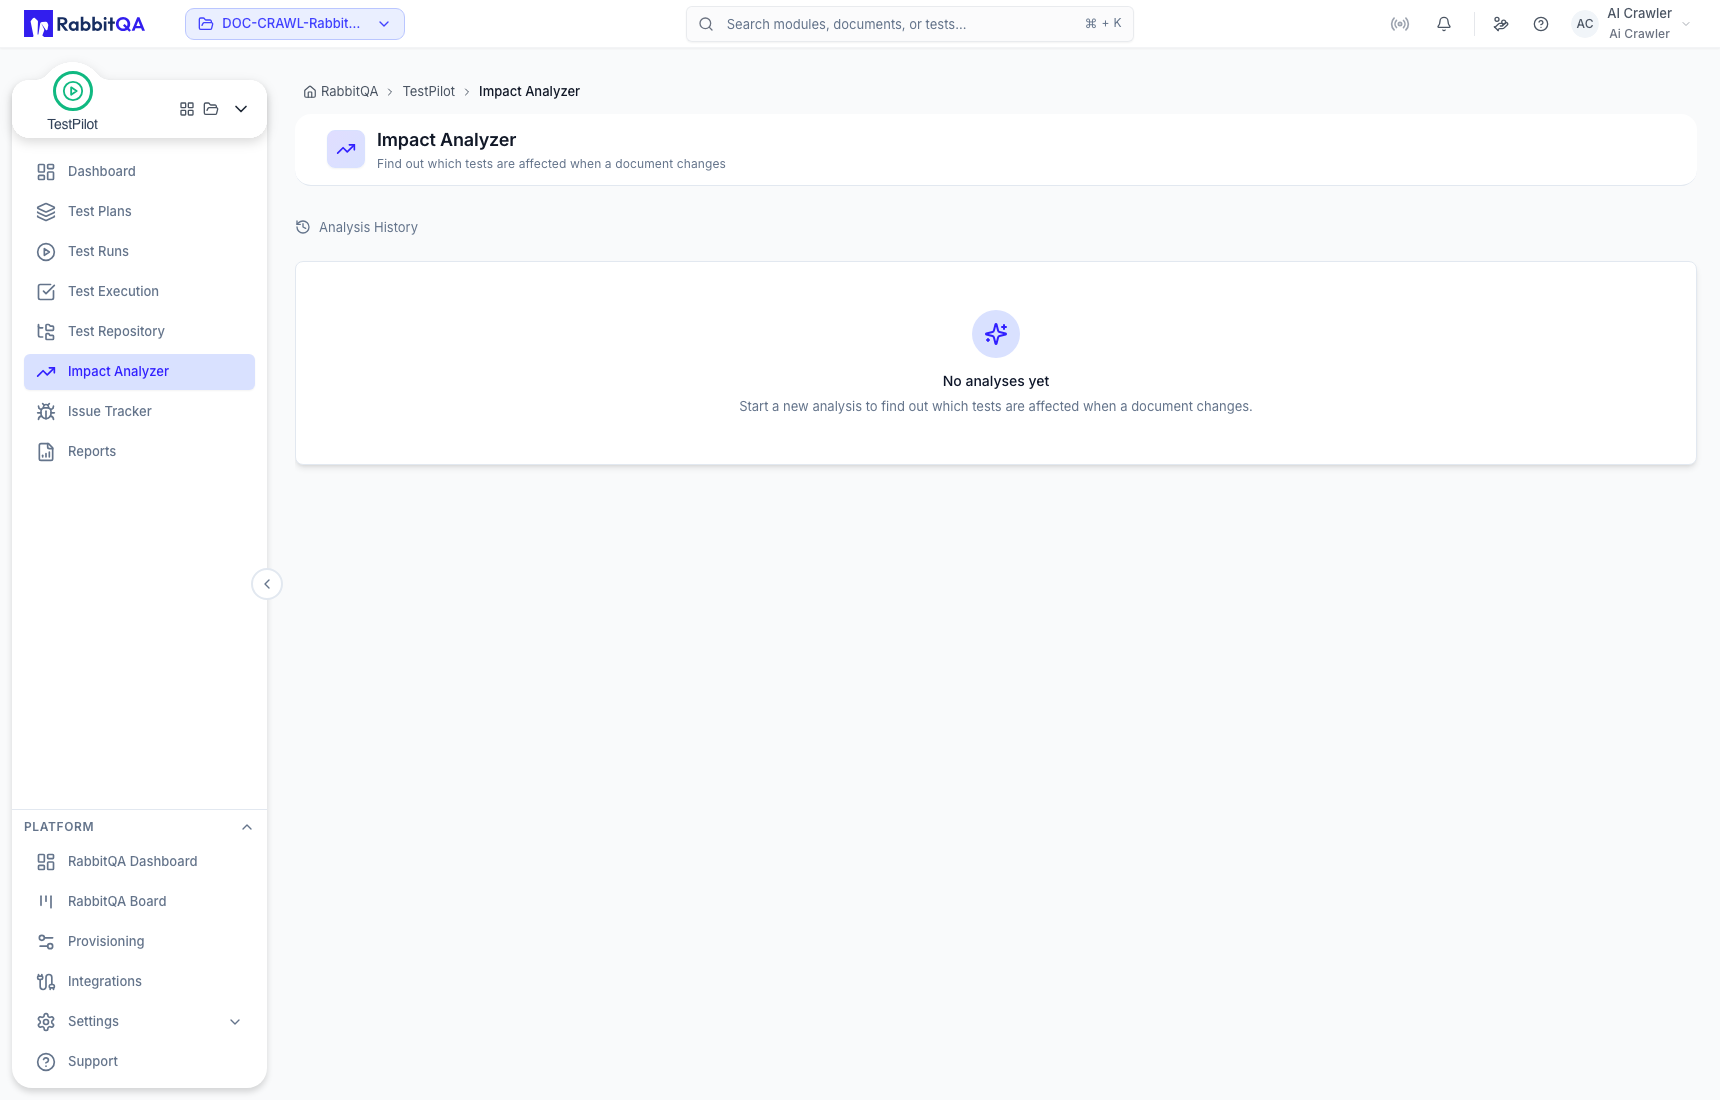Screen dimensions: 1720x1100
Task: Expand the AI Crawler account menu chevron
Action: coord(1686,24)
